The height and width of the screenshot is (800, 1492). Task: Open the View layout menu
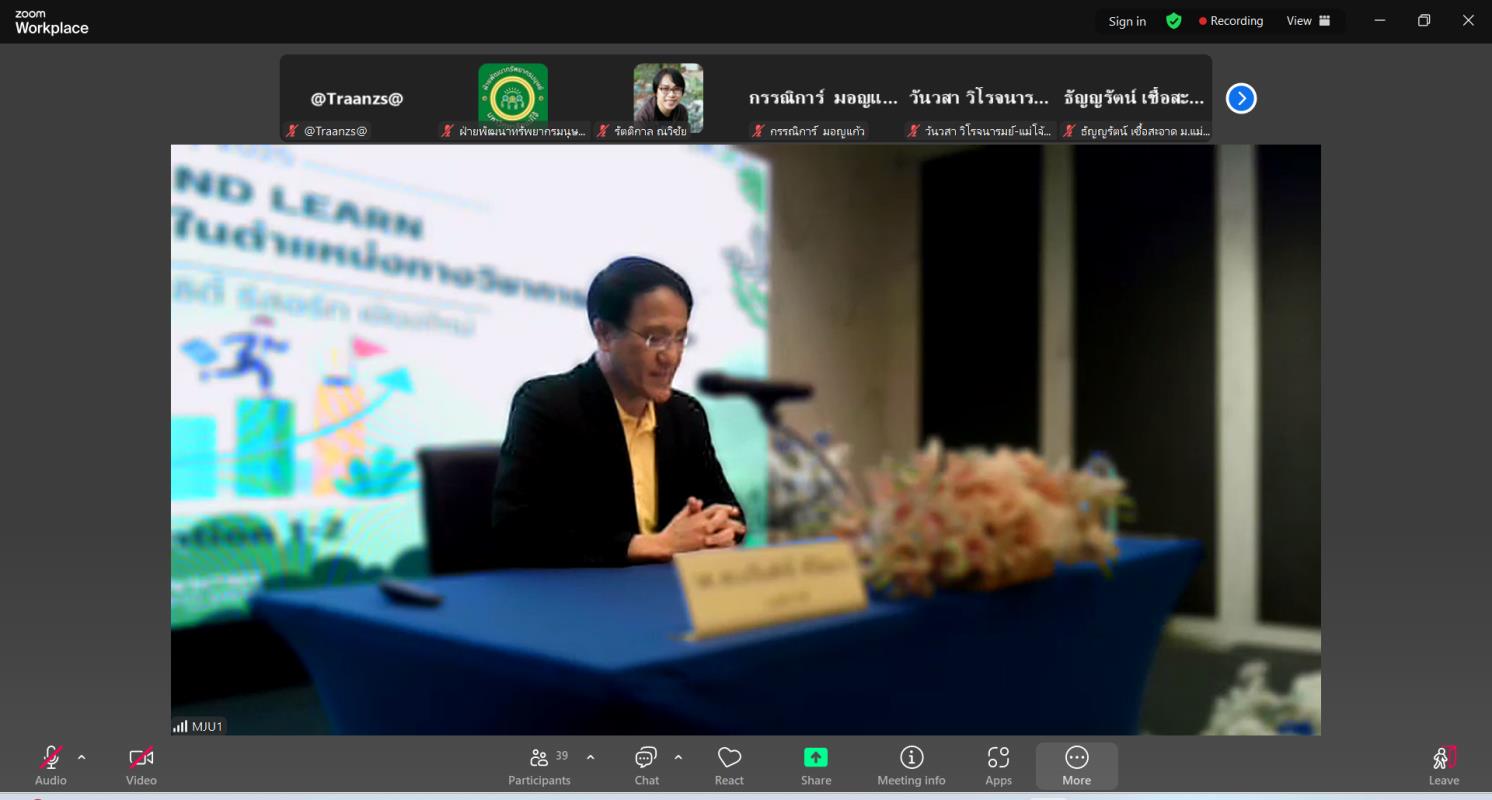click(1308, 21)
